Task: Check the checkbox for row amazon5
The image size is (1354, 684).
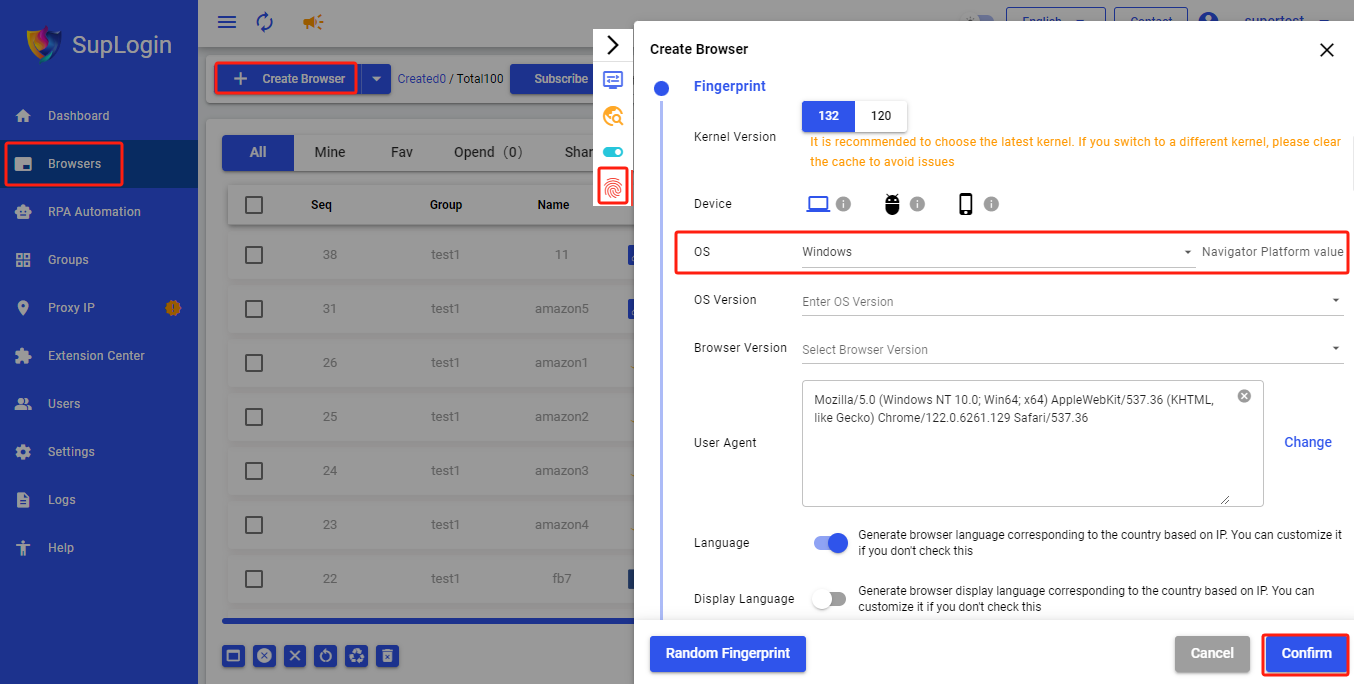Action: [254, 309]
